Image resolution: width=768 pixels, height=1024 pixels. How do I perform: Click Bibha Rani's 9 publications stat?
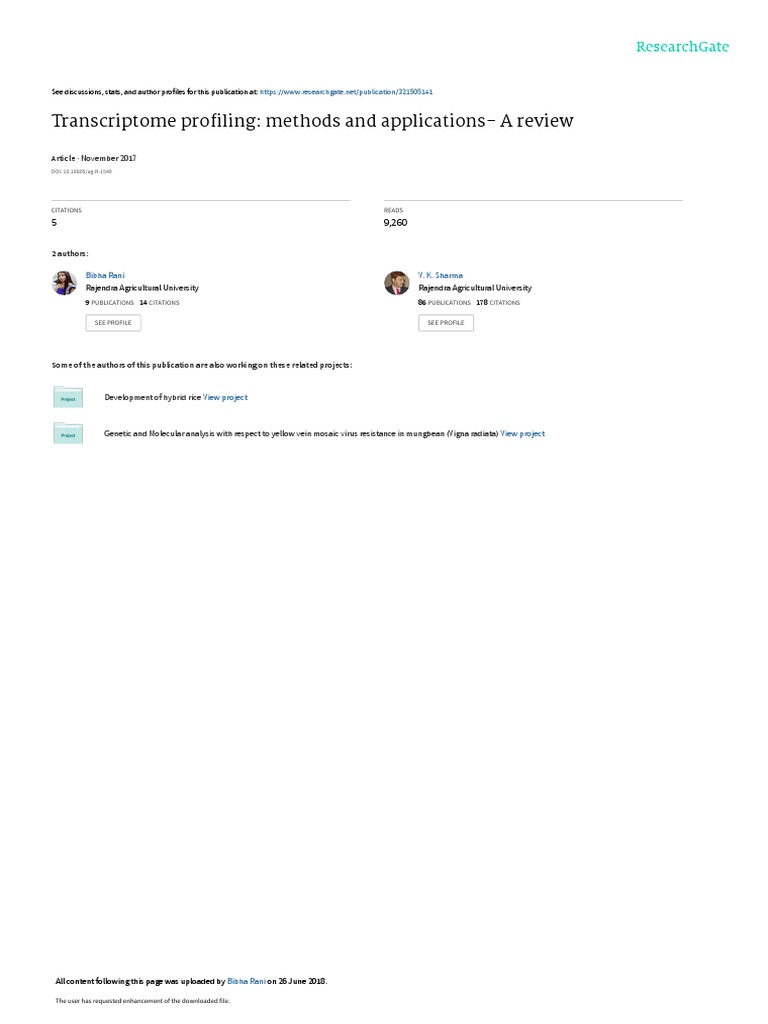click(x=110, y=302)
